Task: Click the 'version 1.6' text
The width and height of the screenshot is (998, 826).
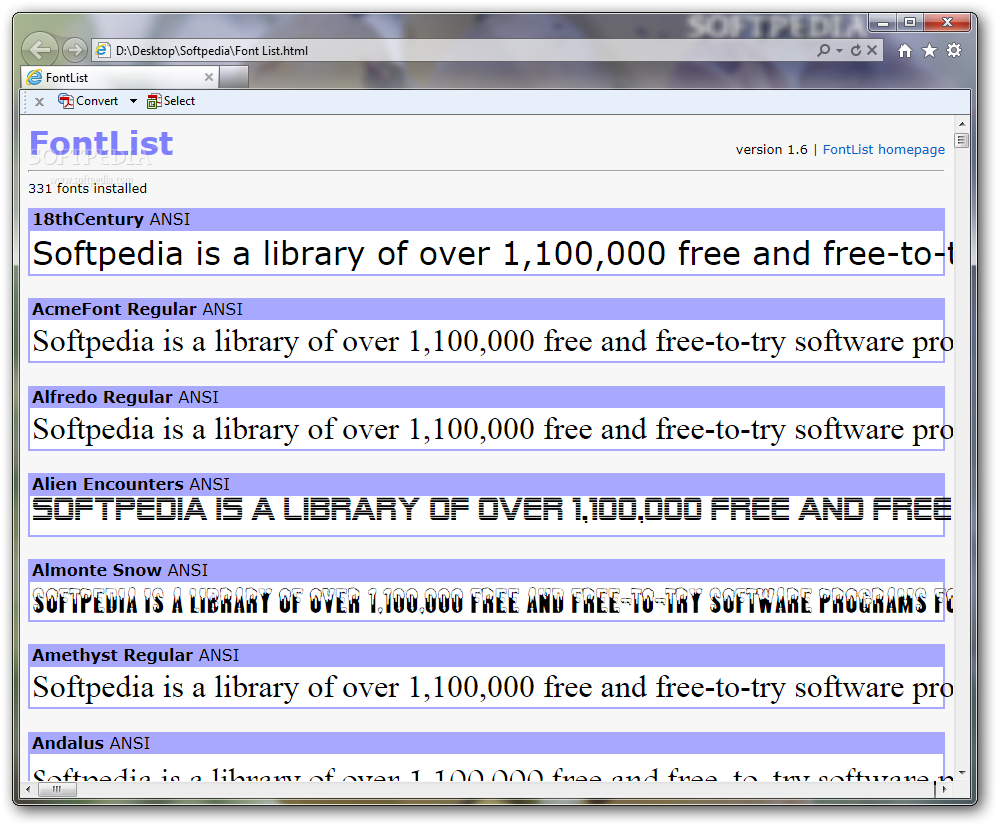Action: click(771, 150)
